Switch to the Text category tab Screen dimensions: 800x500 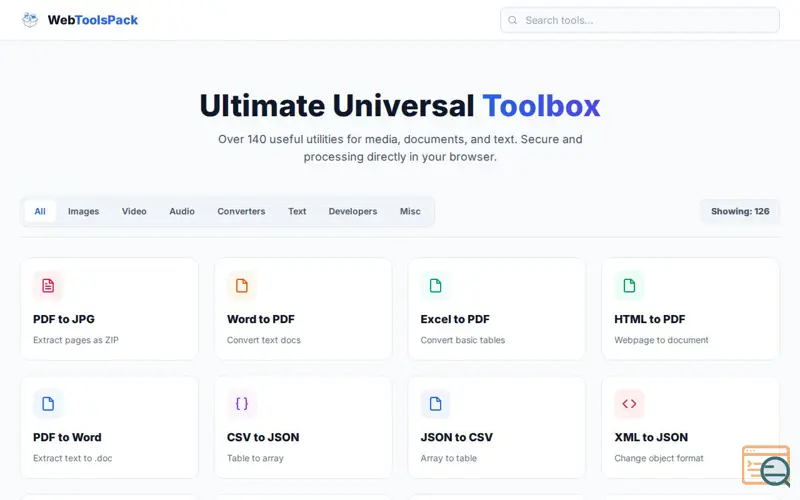(297, 211)
